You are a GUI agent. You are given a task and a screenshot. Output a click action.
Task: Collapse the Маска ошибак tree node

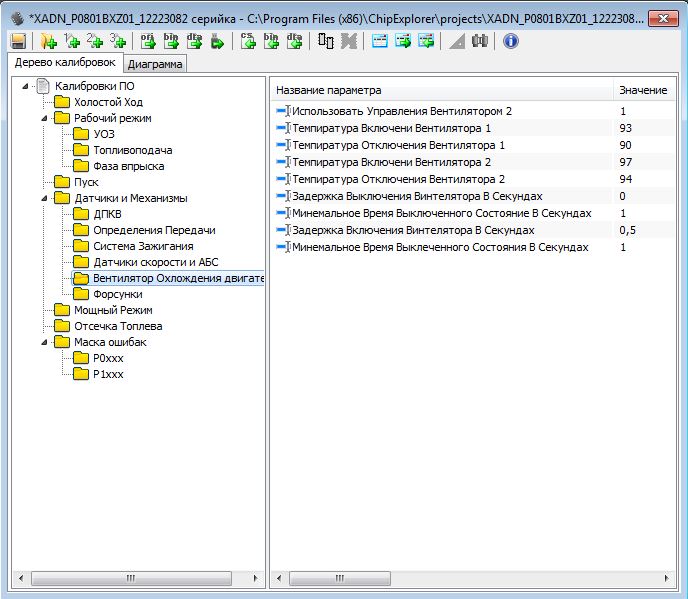click(x=46, y=342)
